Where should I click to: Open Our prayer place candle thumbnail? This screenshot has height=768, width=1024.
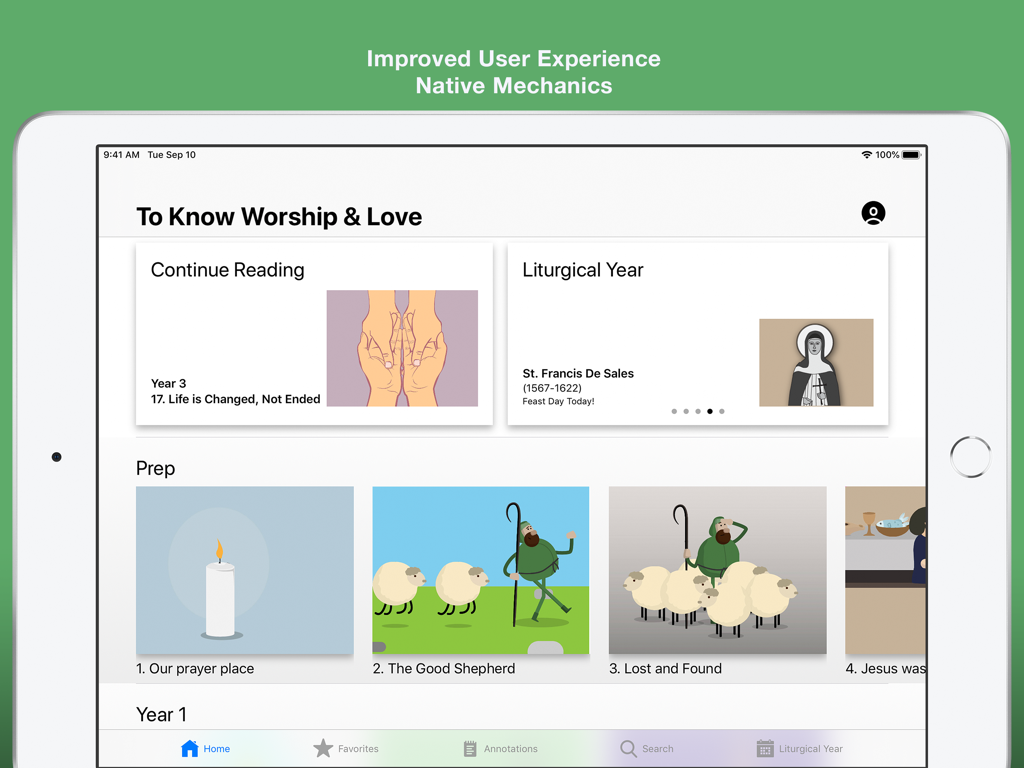pos(245,570)
